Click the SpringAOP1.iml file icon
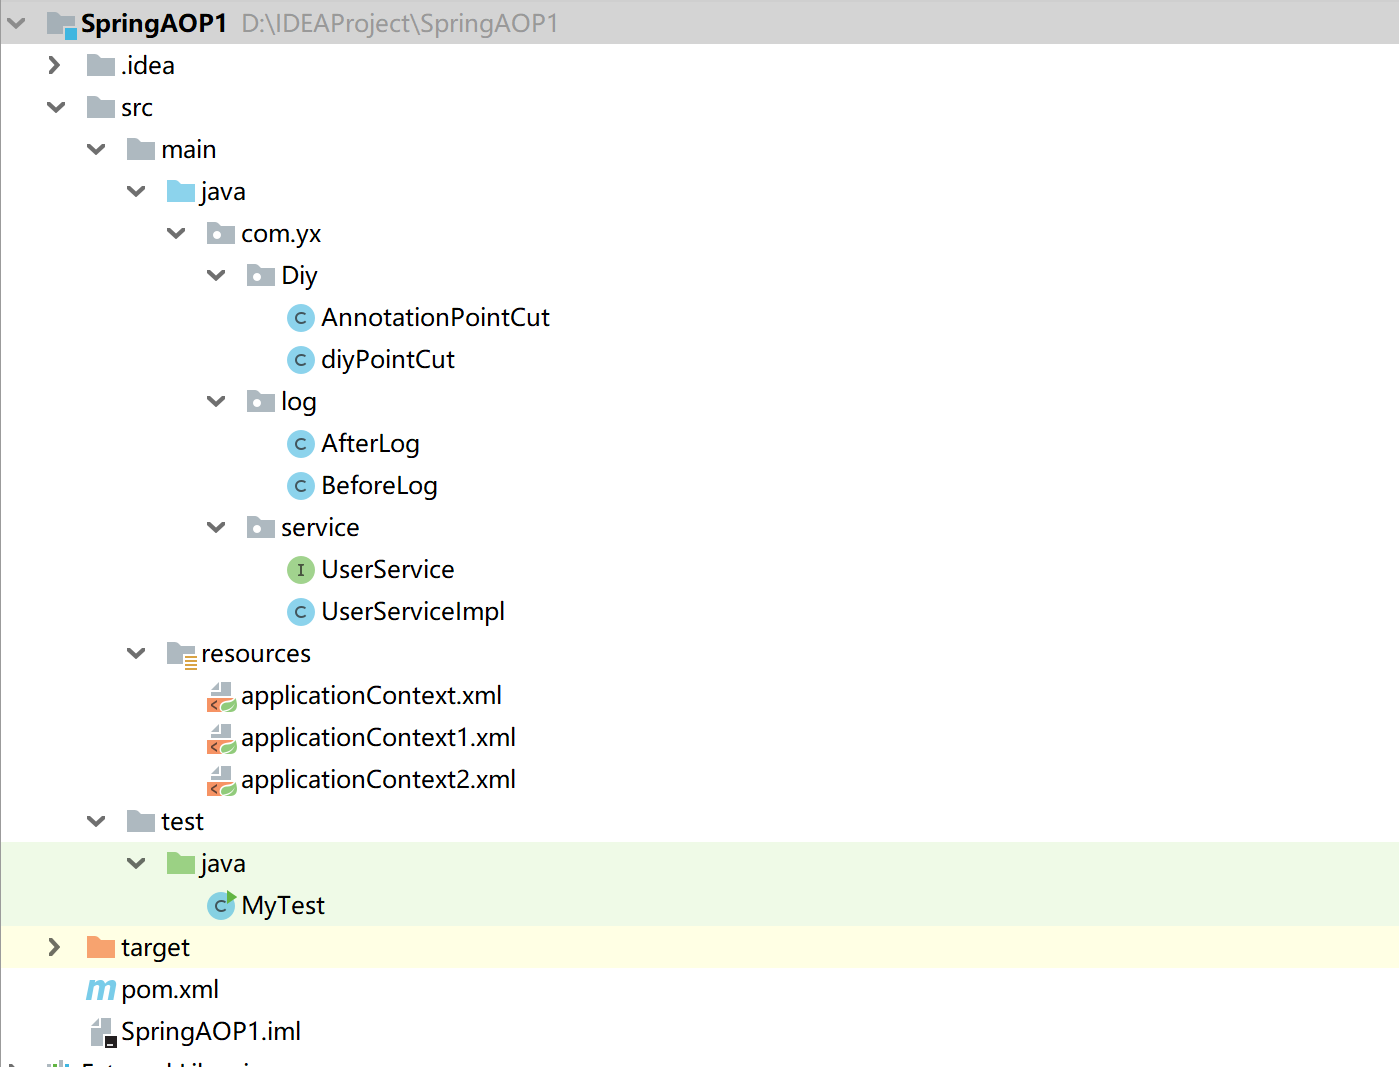 point(103,1033)
